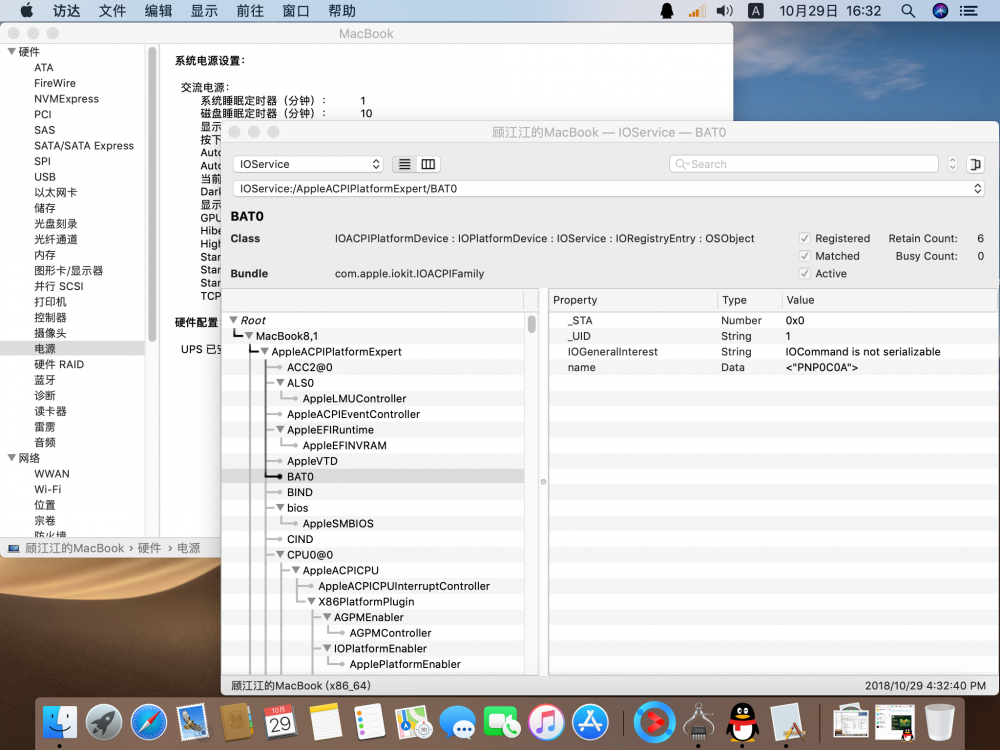The width and height of the screenshot is (1000, 750).
Task: Open Apple menu logo
Action: point(27,11)
